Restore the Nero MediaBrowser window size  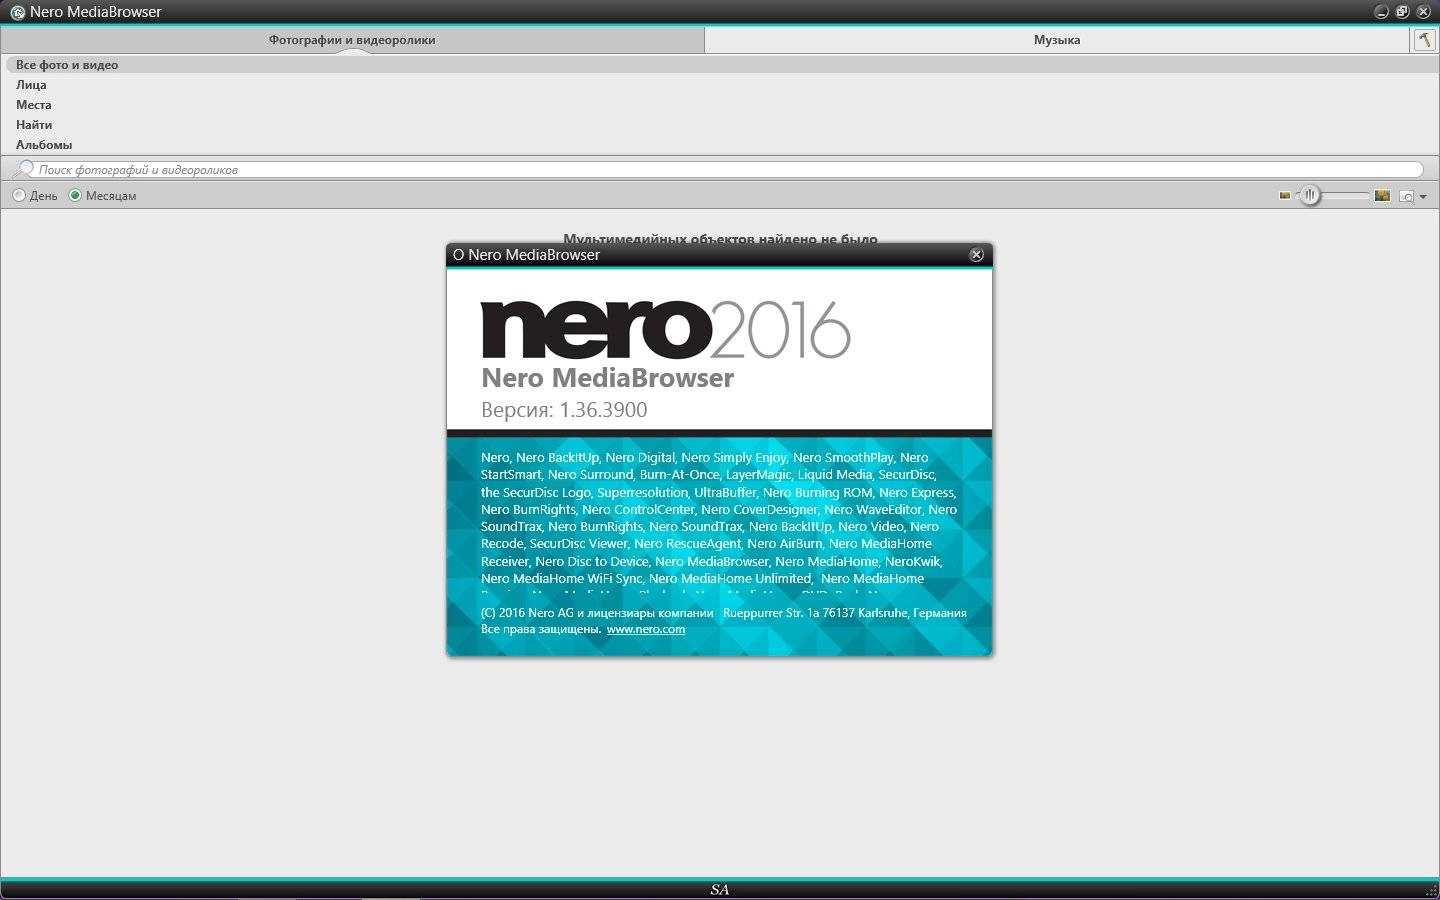(1403, 12)
